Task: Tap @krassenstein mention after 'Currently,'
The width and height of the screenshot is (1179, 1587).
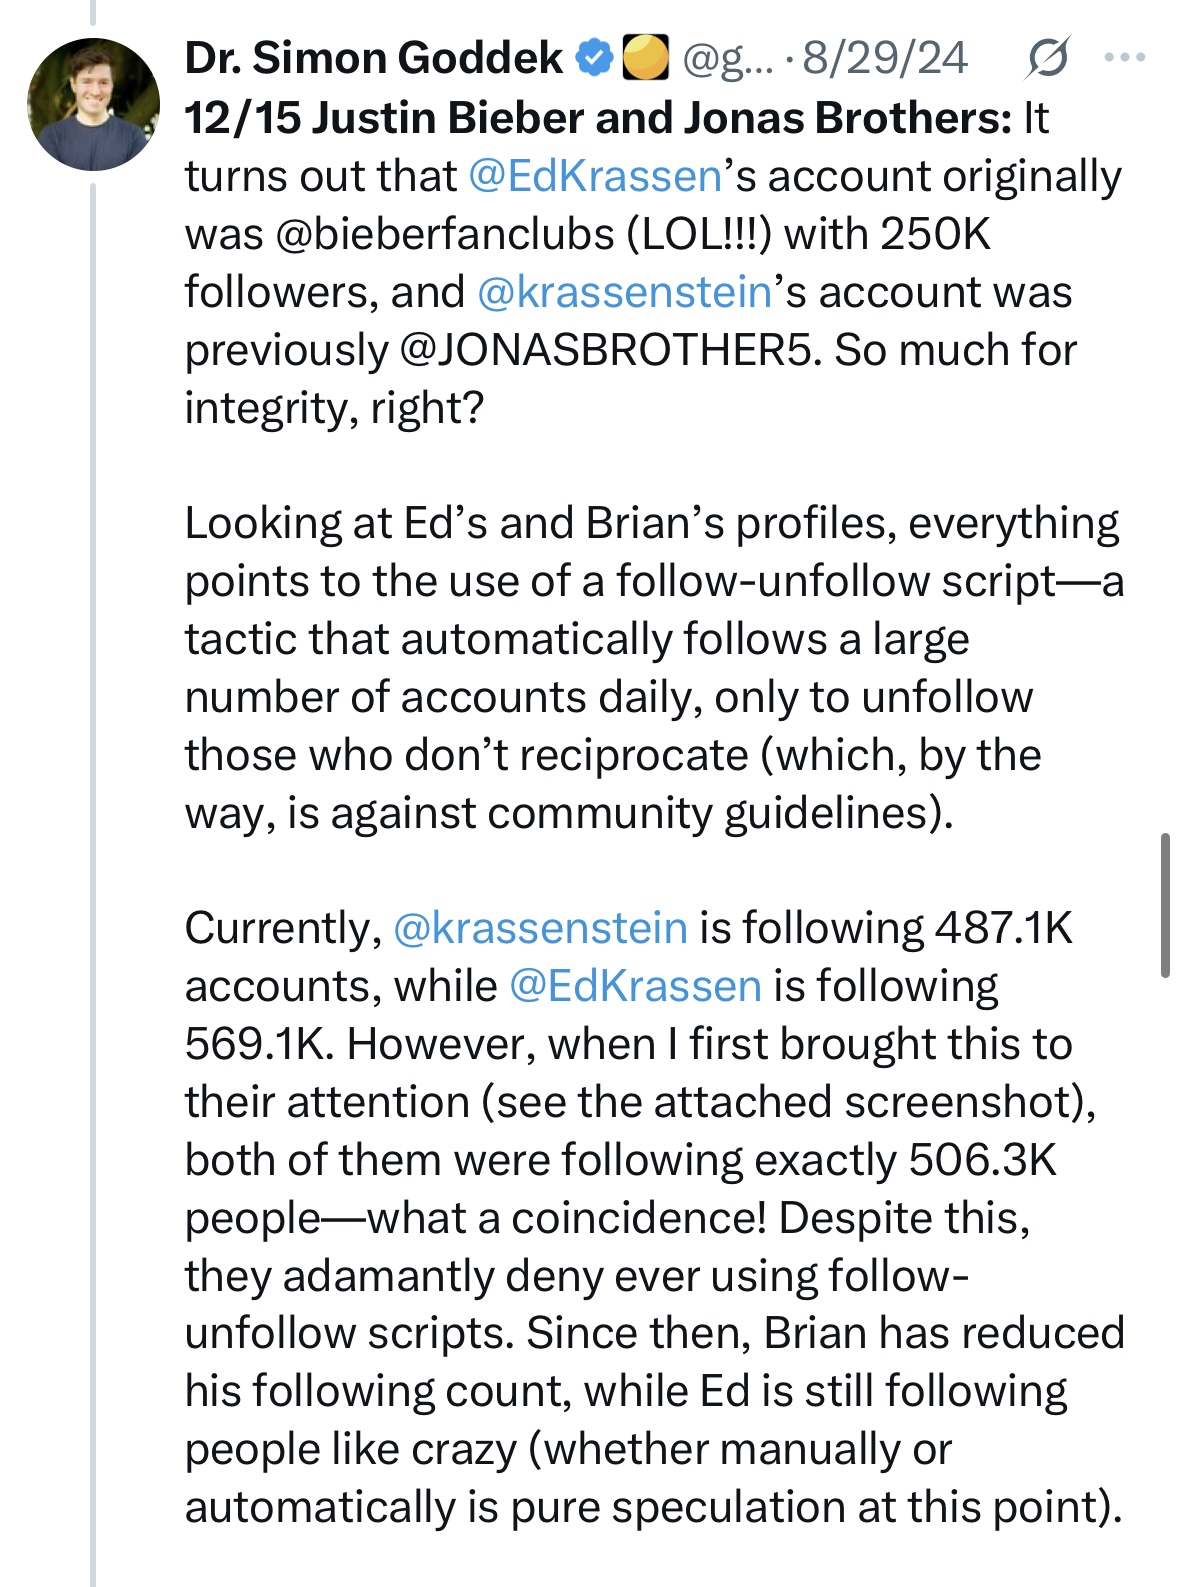Action: click(x=540, y=928)
